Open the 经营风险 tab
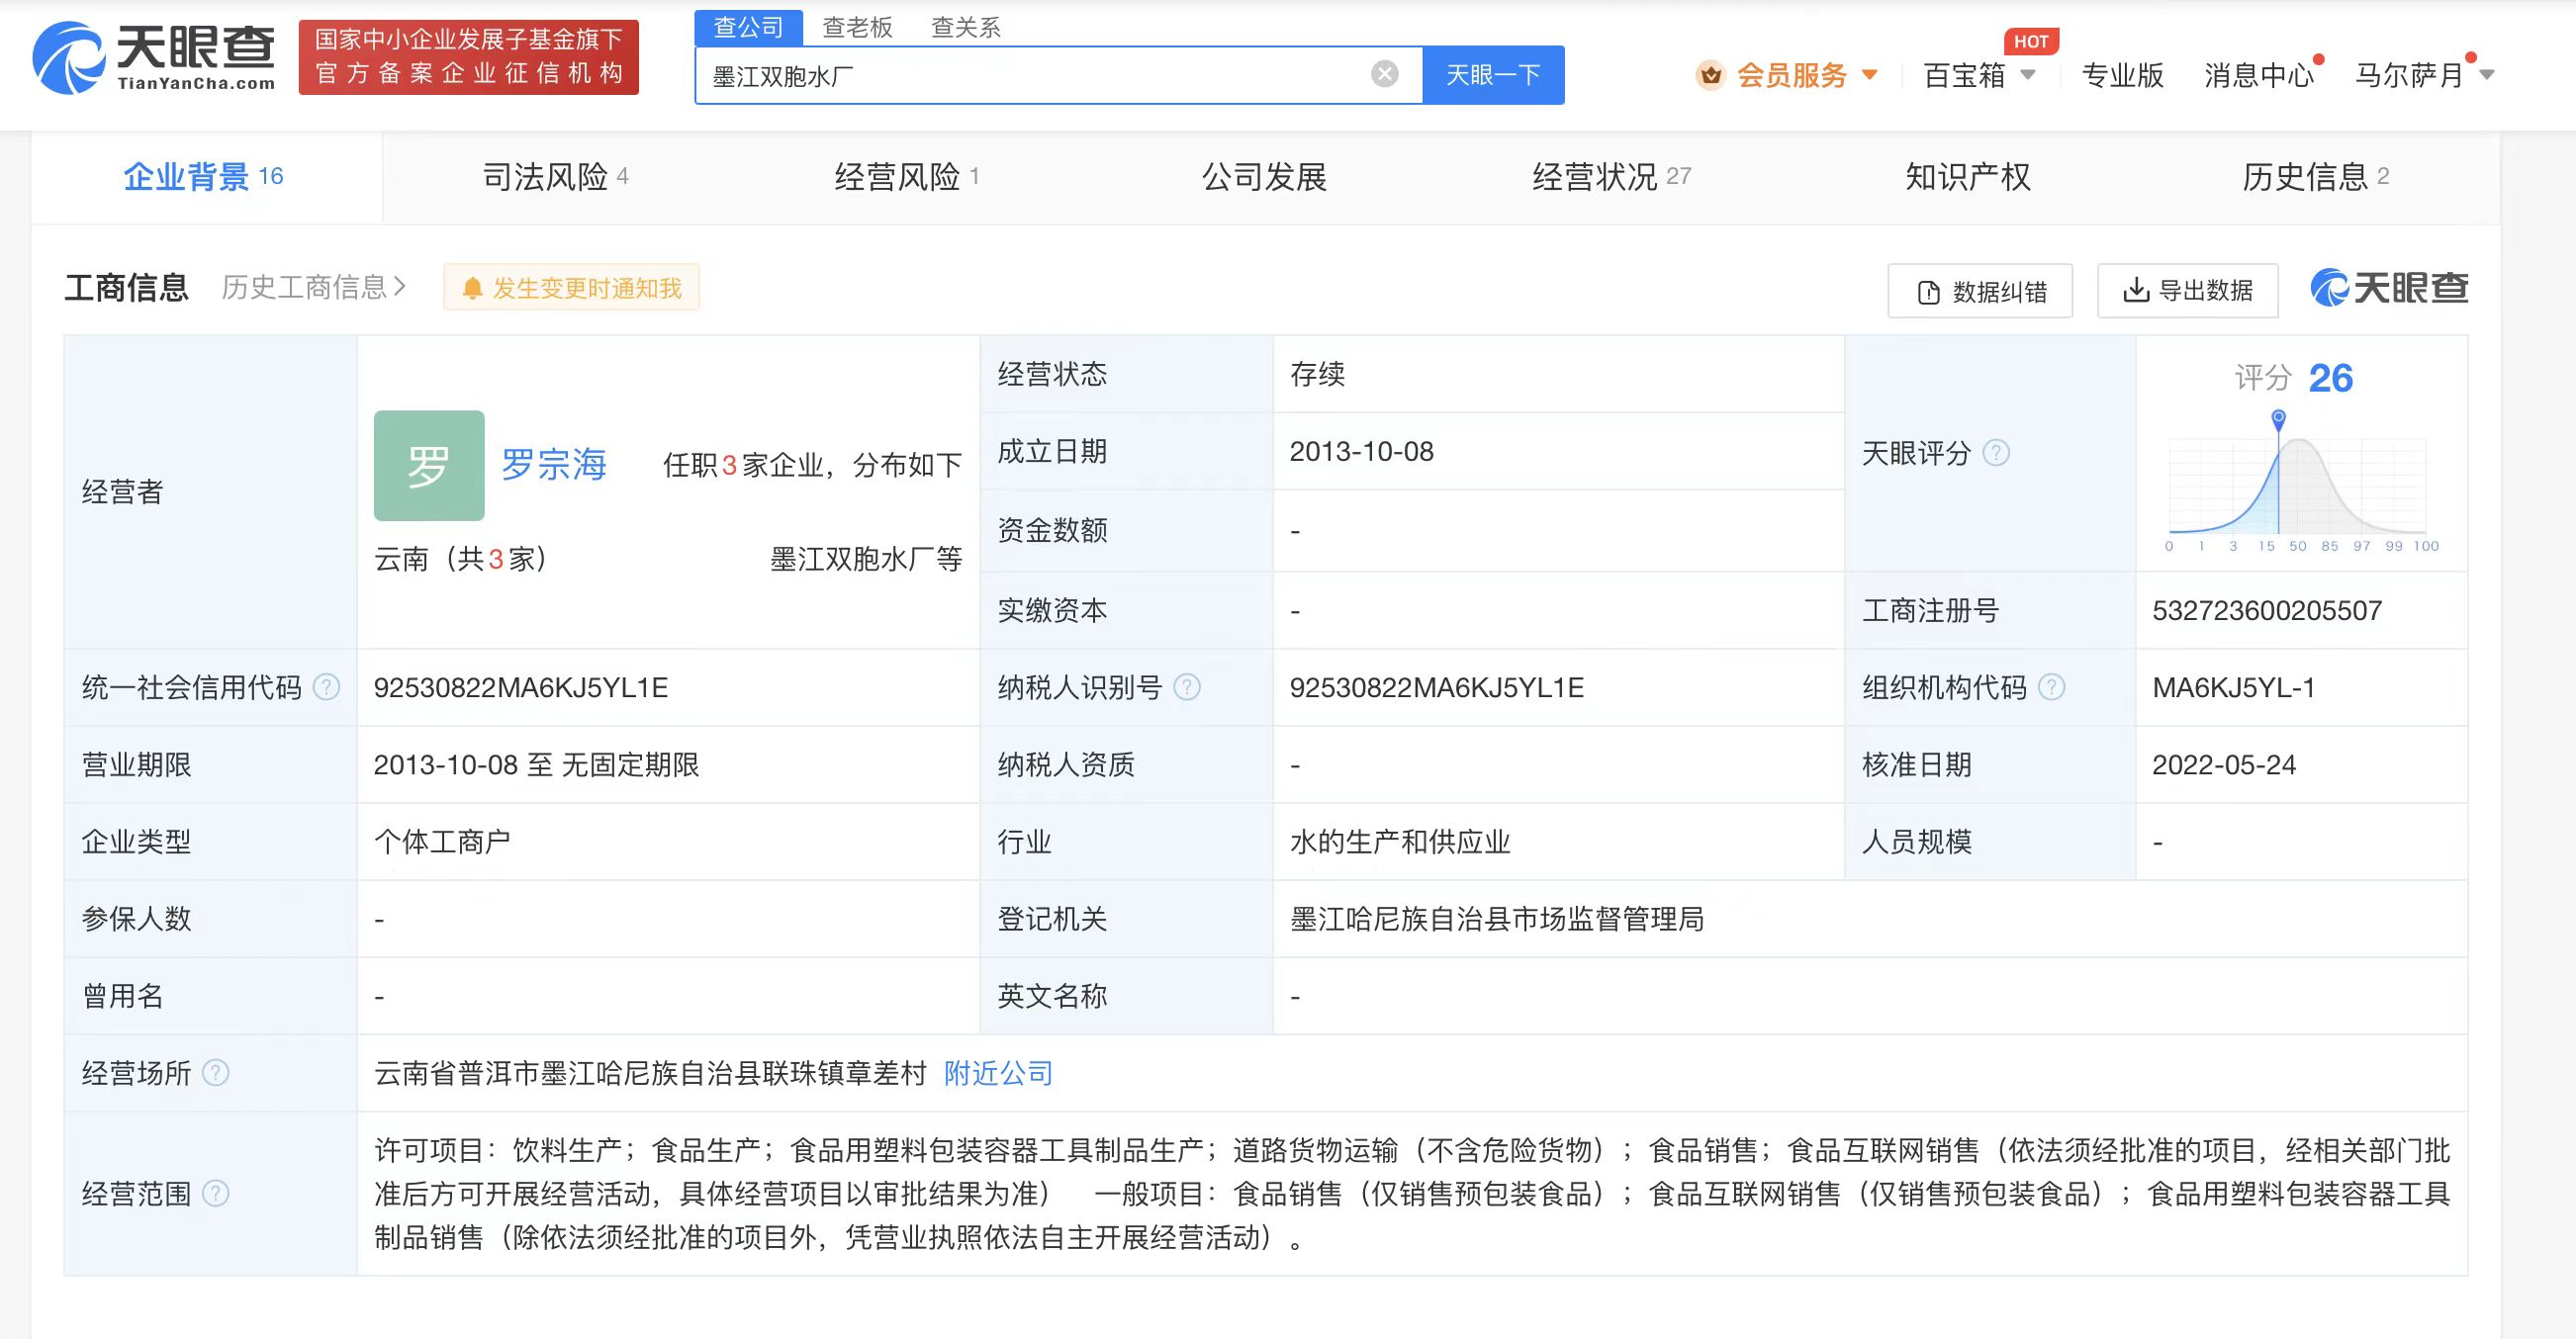2576x1339 pixels. (x=907, y=177)
